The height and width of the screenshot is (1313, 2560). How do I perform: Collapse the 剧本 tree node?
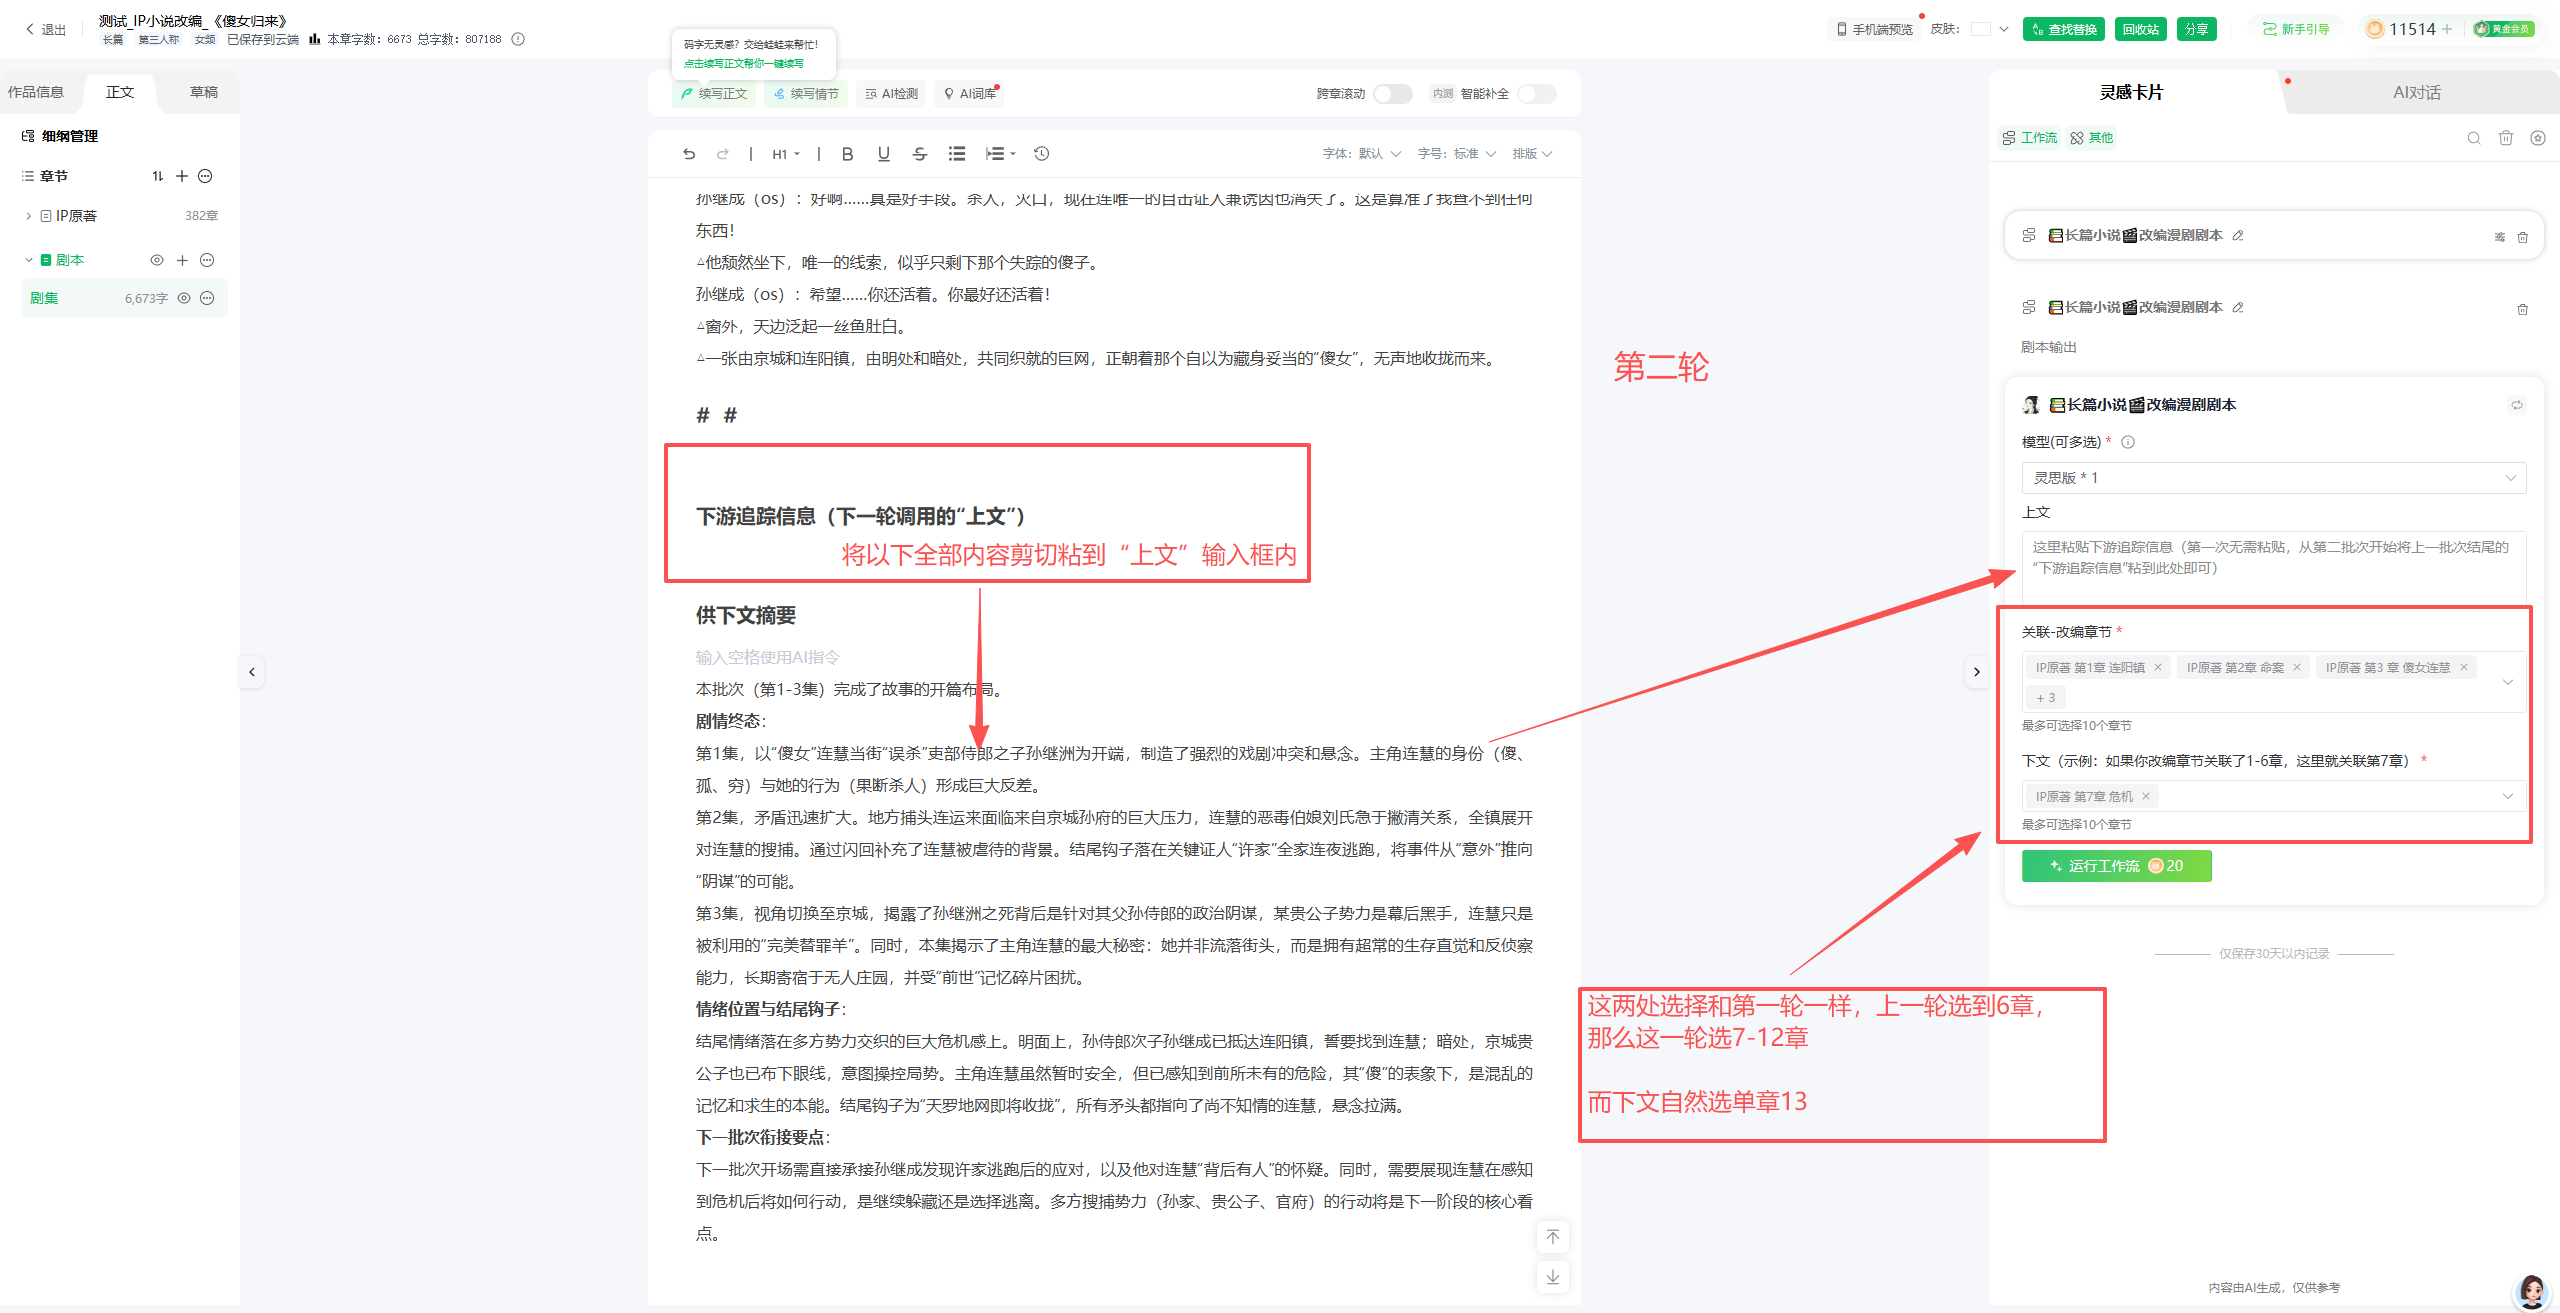[x=29, y=260]
